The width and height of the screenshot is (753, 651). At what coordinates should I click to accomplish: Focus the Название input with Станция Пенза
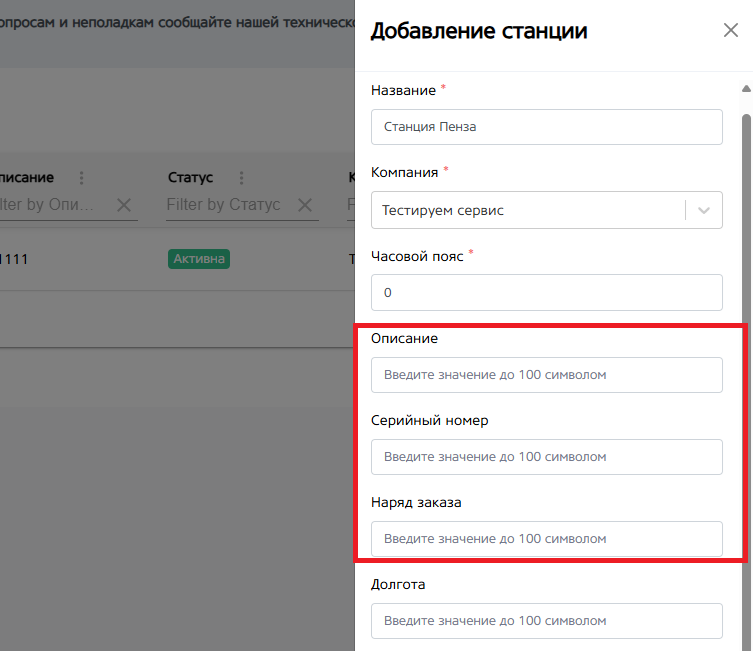[546, 127]
